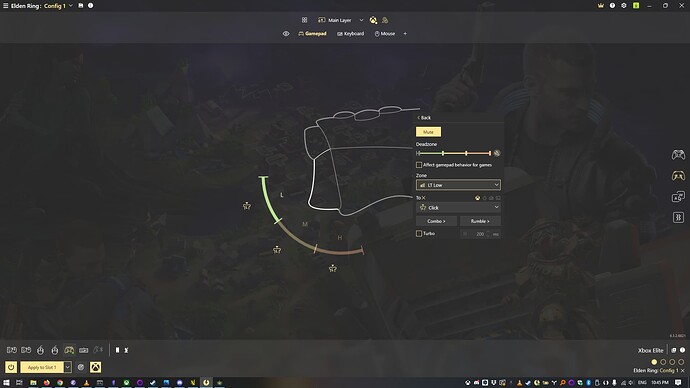The width and height of the screenshot is (690, 388).
Task: Switch to the Keyboard tab
Action: tap(350, 34)
